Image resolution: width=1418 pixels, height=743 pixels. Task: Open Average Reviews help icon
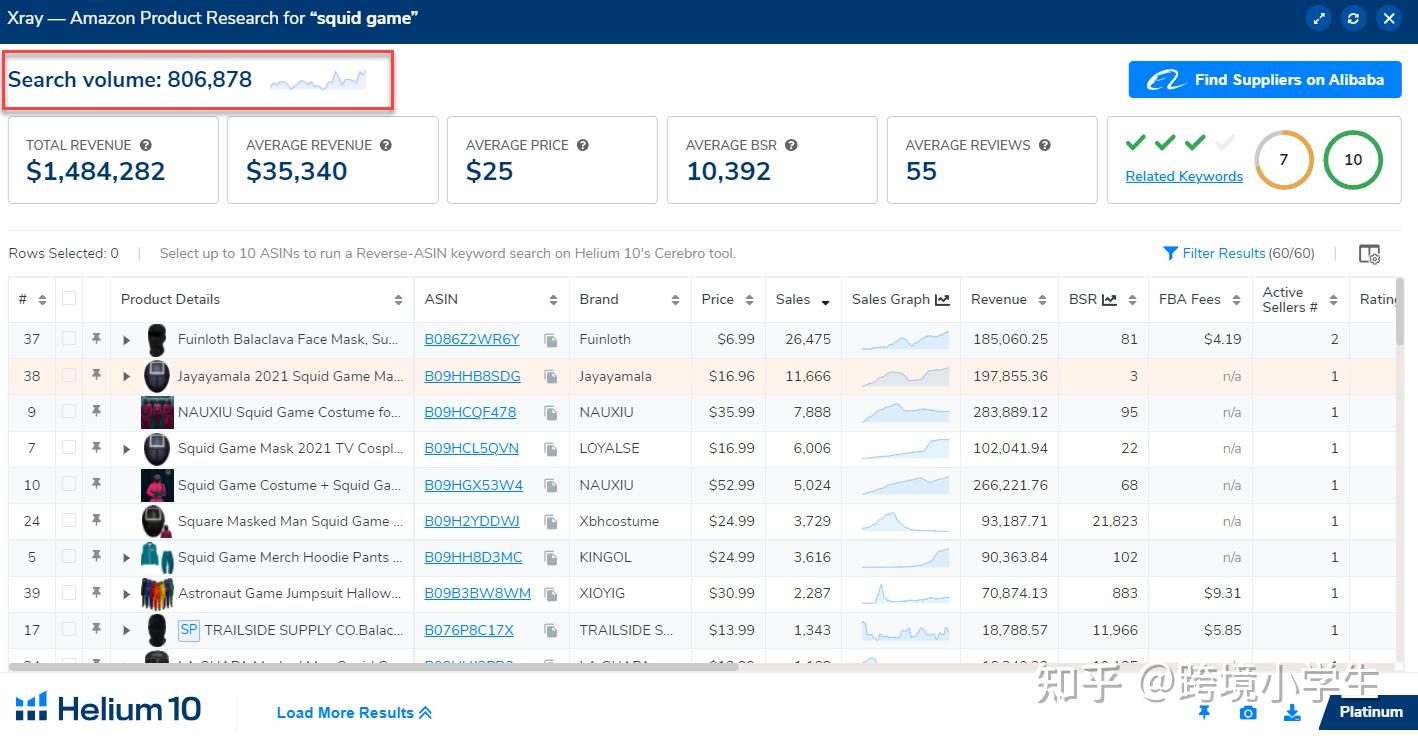[1045, 145]
